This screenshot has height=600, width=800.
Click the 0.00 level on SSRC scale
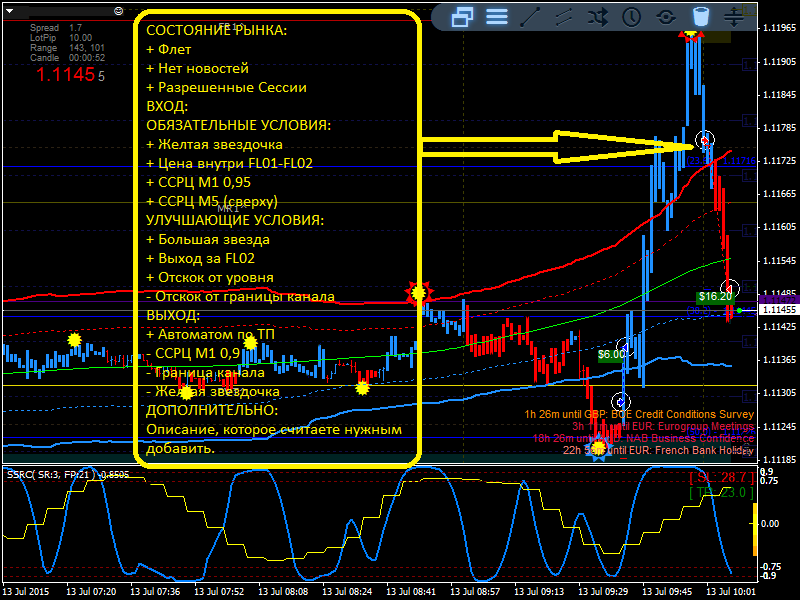[770, 523]
